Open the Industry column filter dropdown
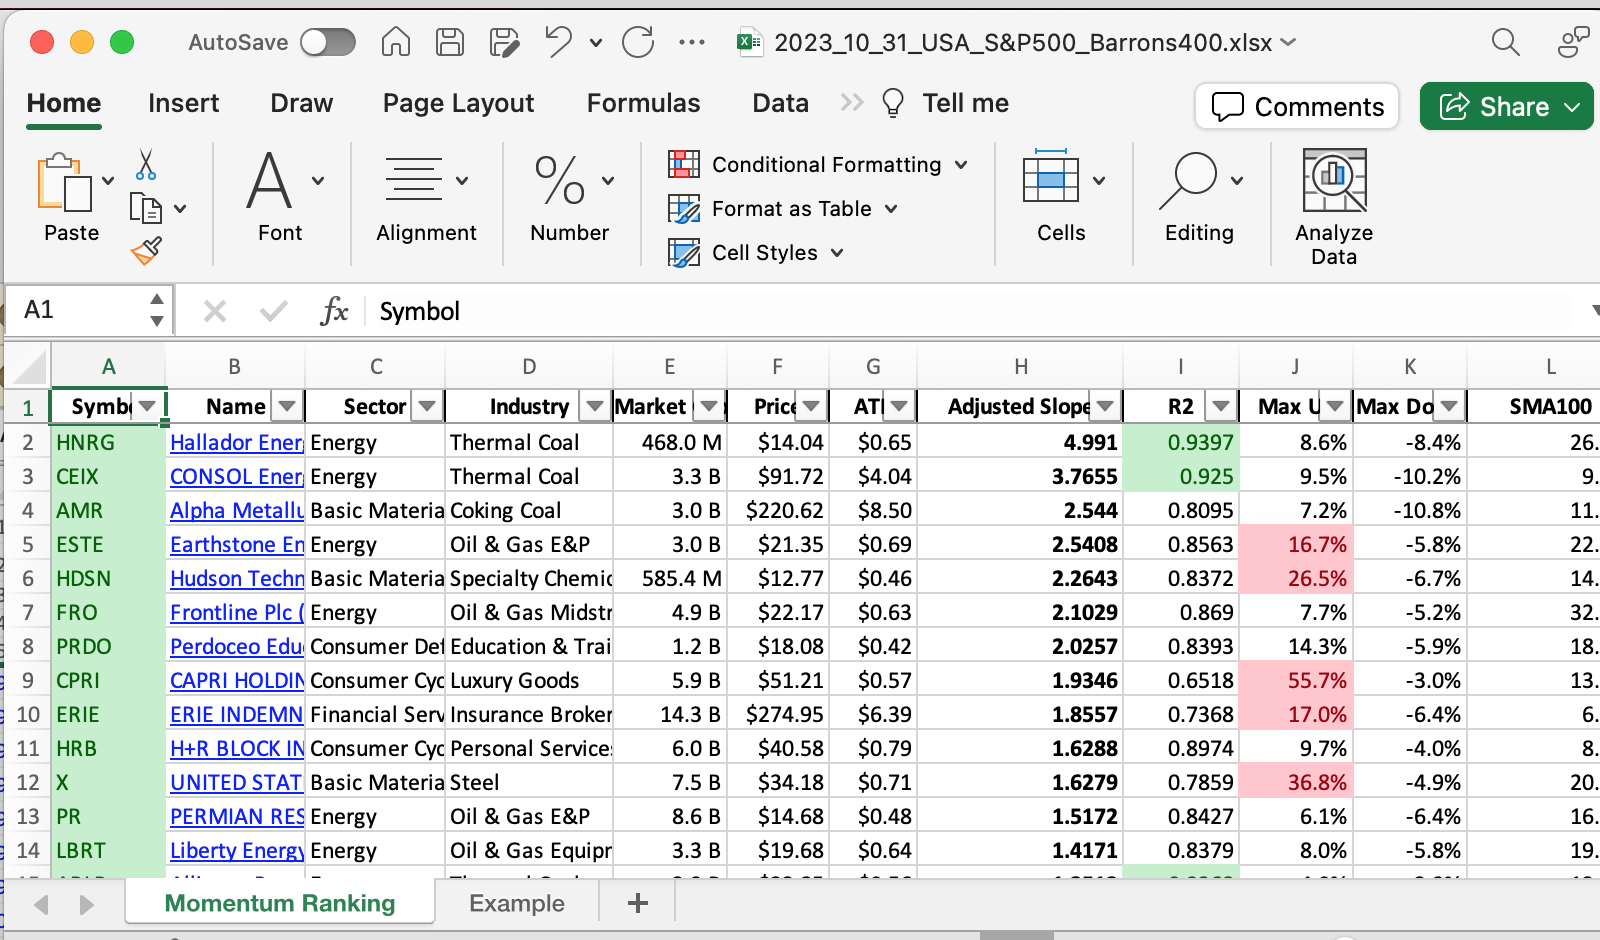Image resolution: width=1600 pixels, height=940 pixels. (596, 406)
